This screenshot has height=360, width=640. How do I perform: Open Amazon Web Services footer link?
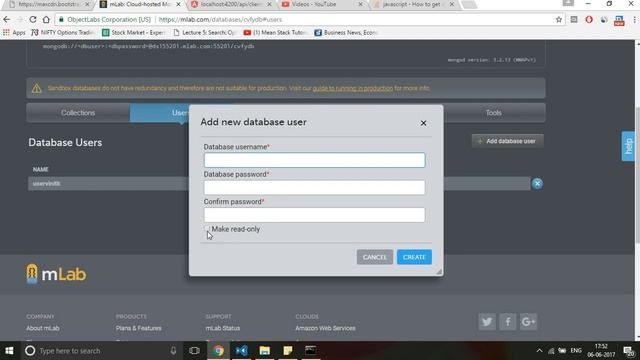tap(325, 328)
